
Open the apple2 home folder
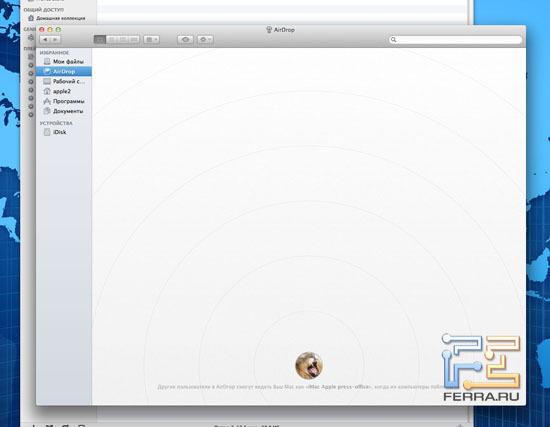point(63,91)
